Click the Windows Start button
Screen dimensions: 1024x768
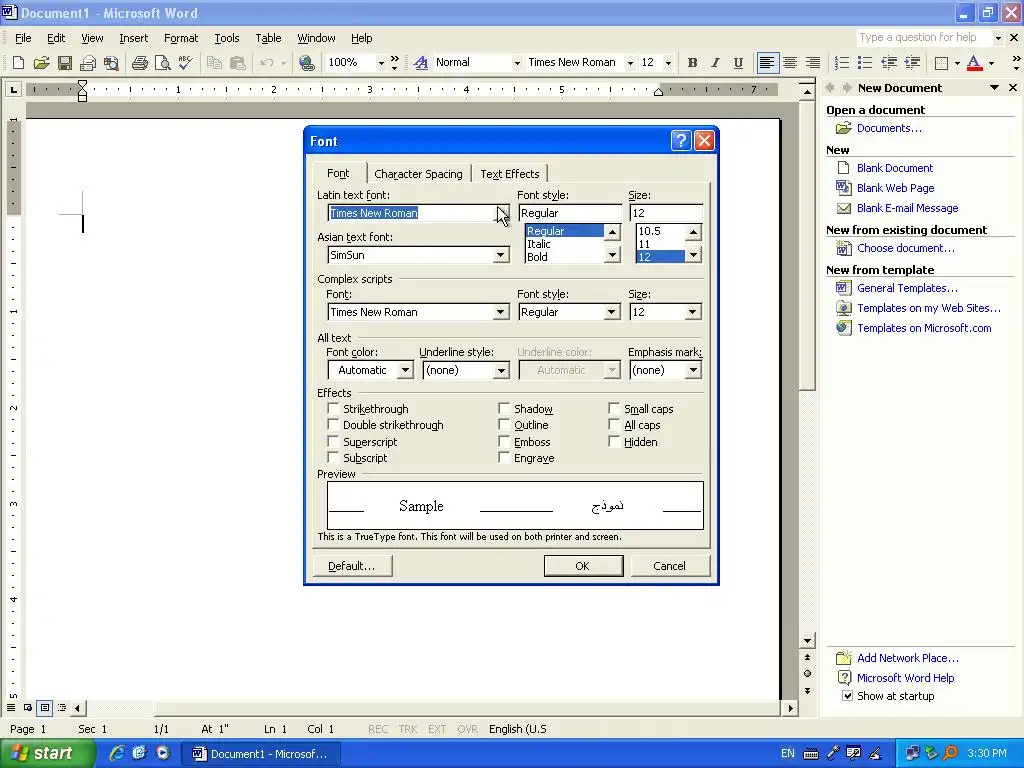coord(47,753)
